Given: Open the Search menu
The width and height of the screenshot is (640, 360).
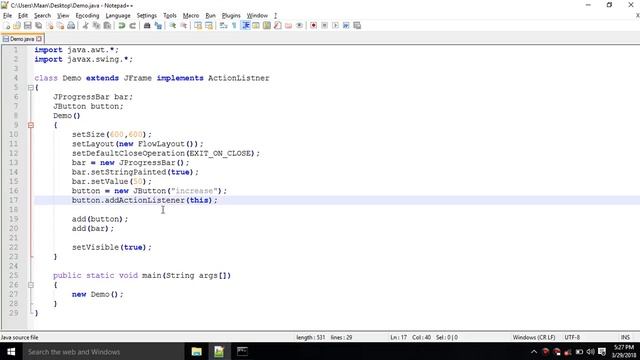Looking at the screenshot, I should point(42,16).
